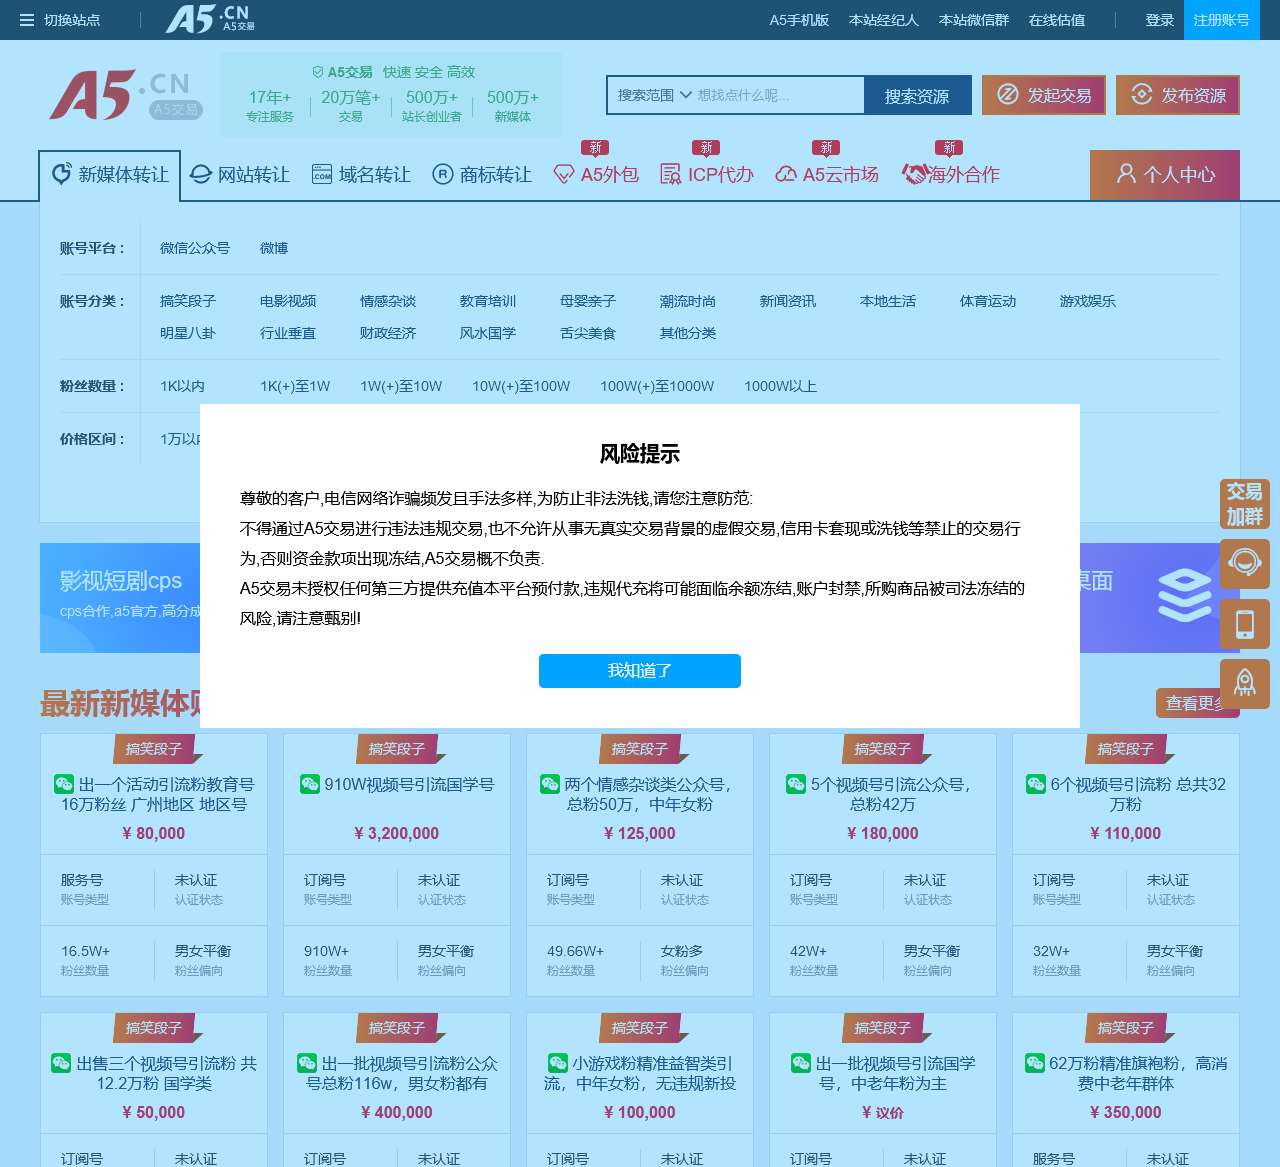This screenshot has width=1280, height=1167.
Task: Expand the 搜索范围 dropdown
Action: click(x=654, y=95)
